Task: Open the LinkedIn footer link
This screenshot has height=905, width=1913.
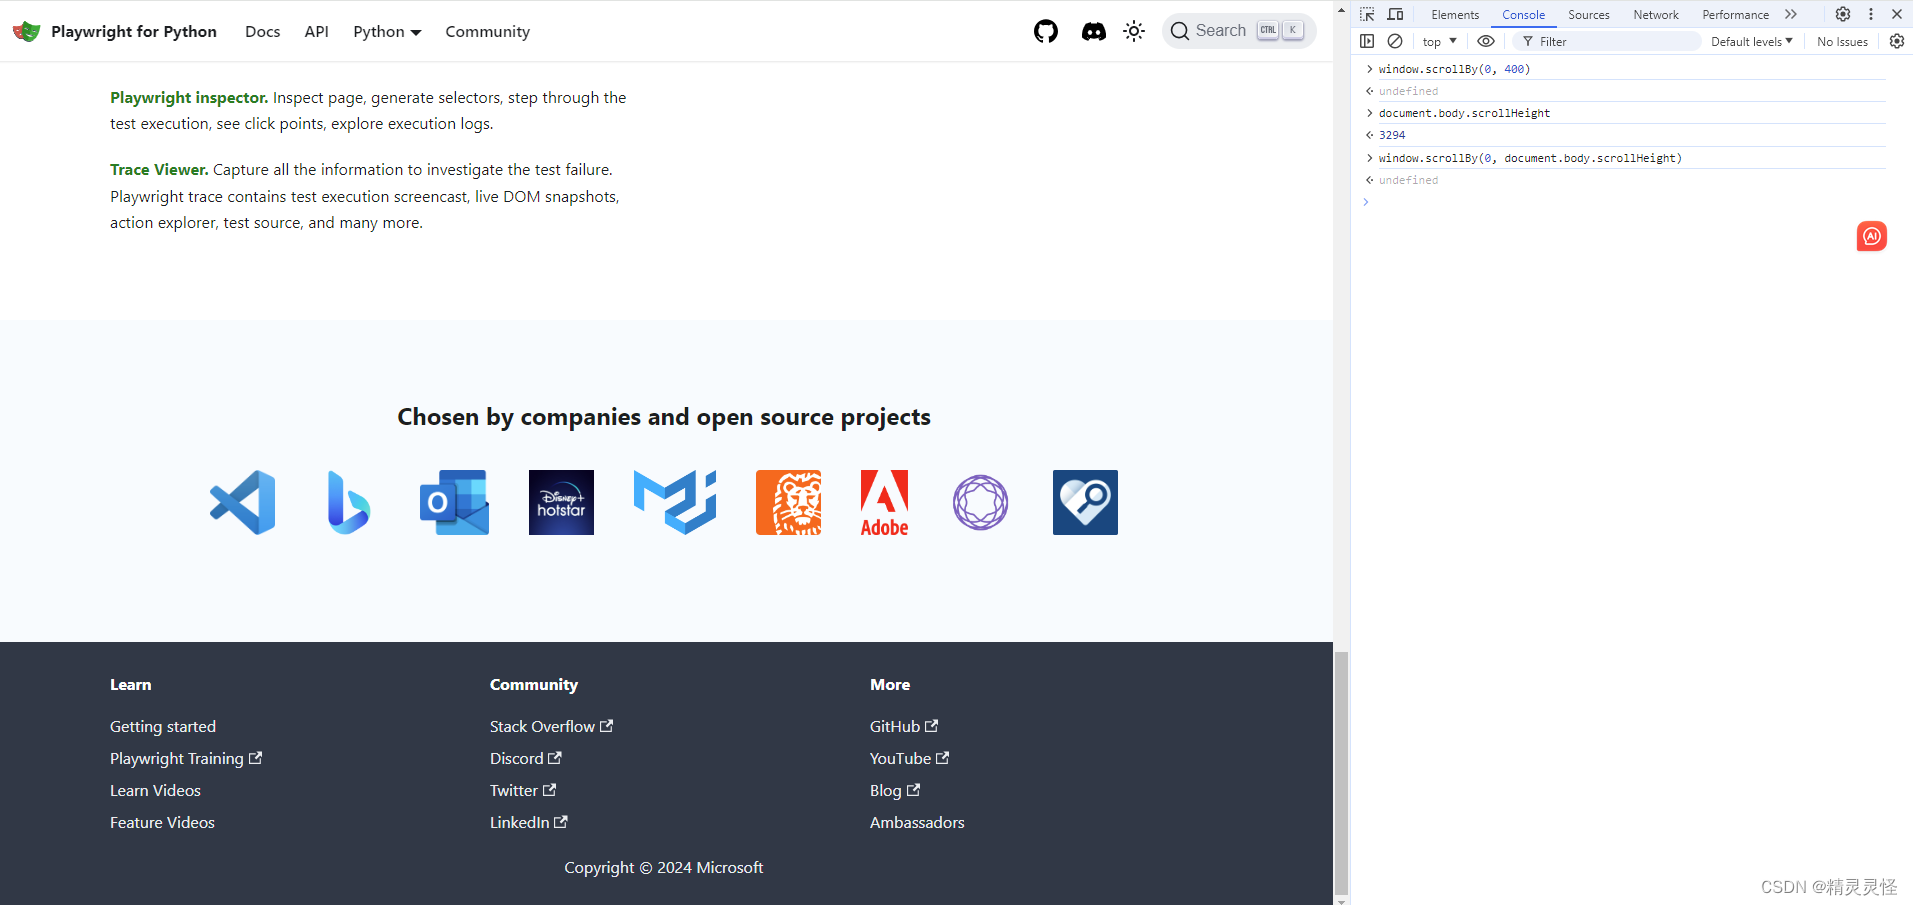Action: [529, 822]
